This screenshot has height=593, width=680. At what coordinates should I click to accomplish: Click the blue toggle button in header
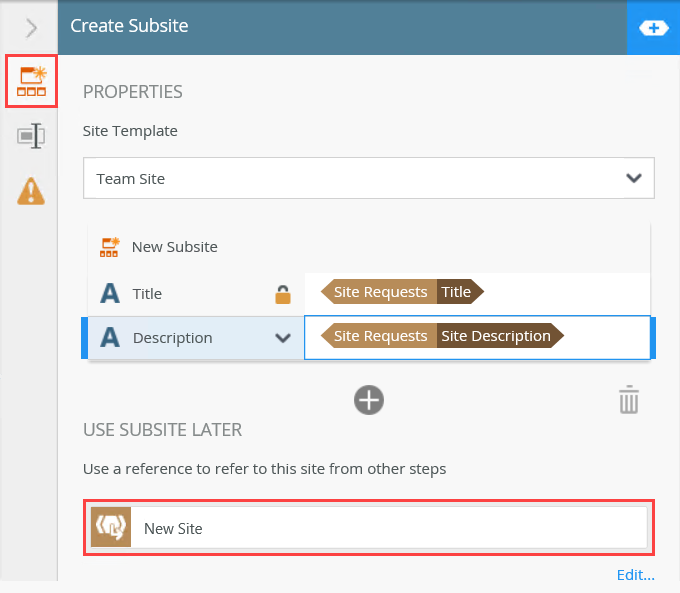coord(652,28)
